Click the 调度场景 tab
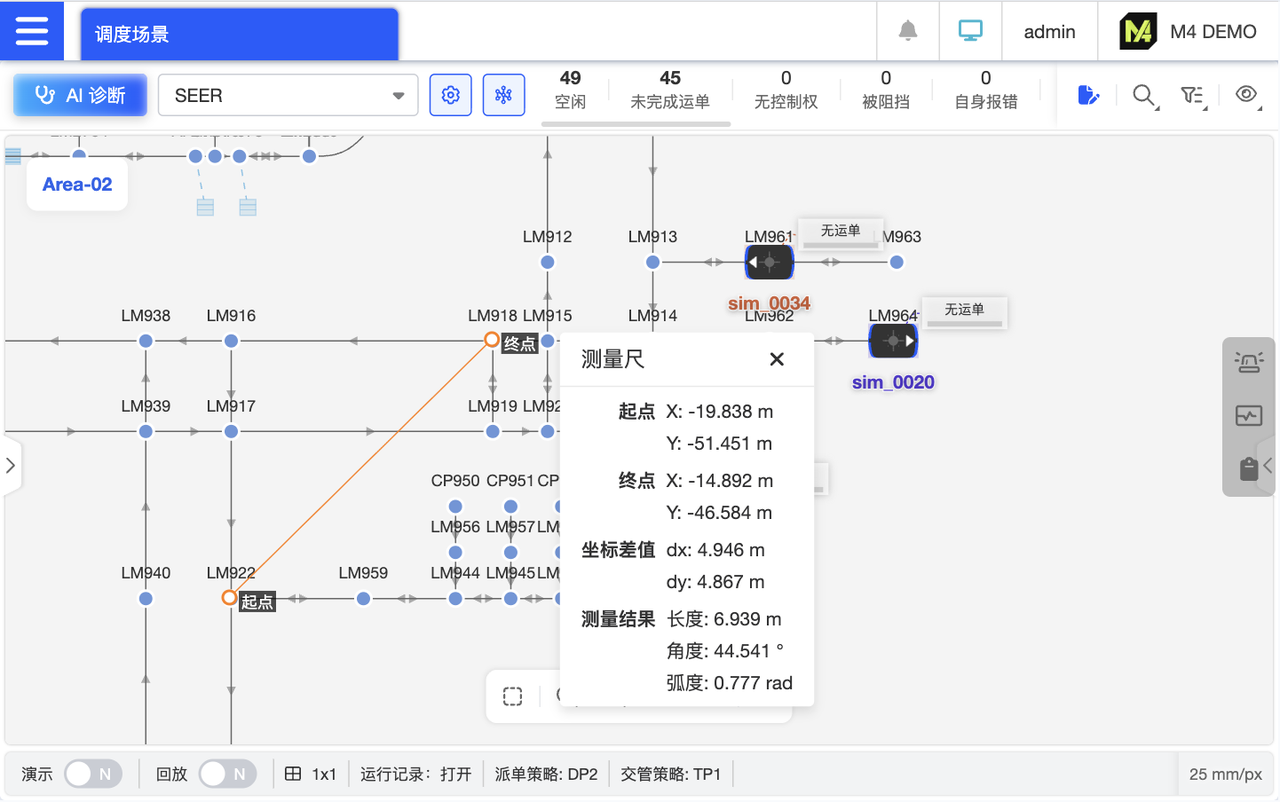Screen dimensions: 1280x802 238,33
